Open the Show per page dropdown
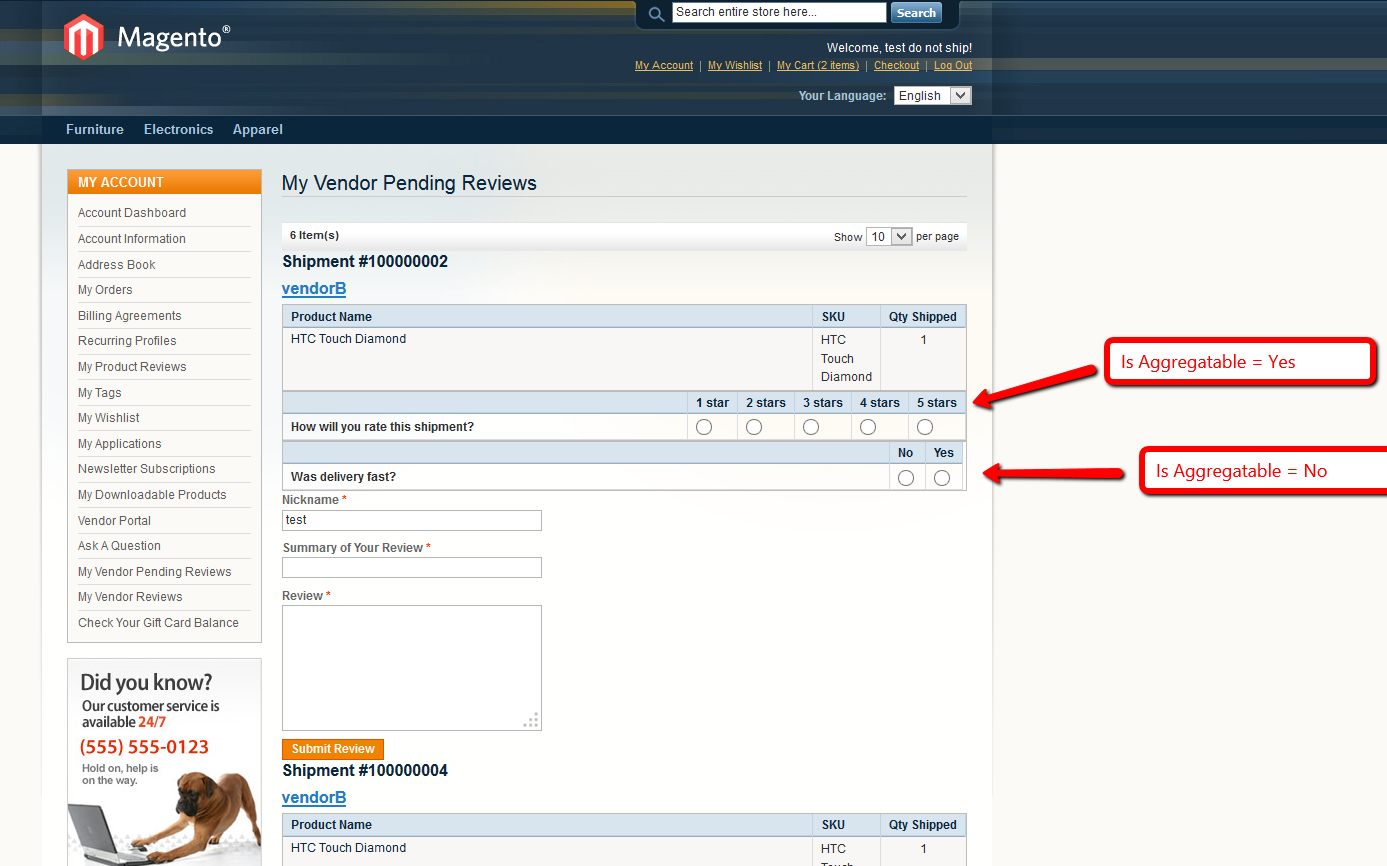Viewport: 1387px width, 866px height. (889, 237)
